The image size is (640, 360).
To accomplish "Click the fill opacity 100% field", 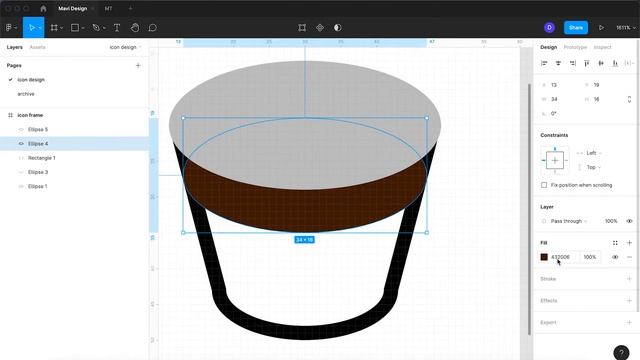I will pos(590,257).
